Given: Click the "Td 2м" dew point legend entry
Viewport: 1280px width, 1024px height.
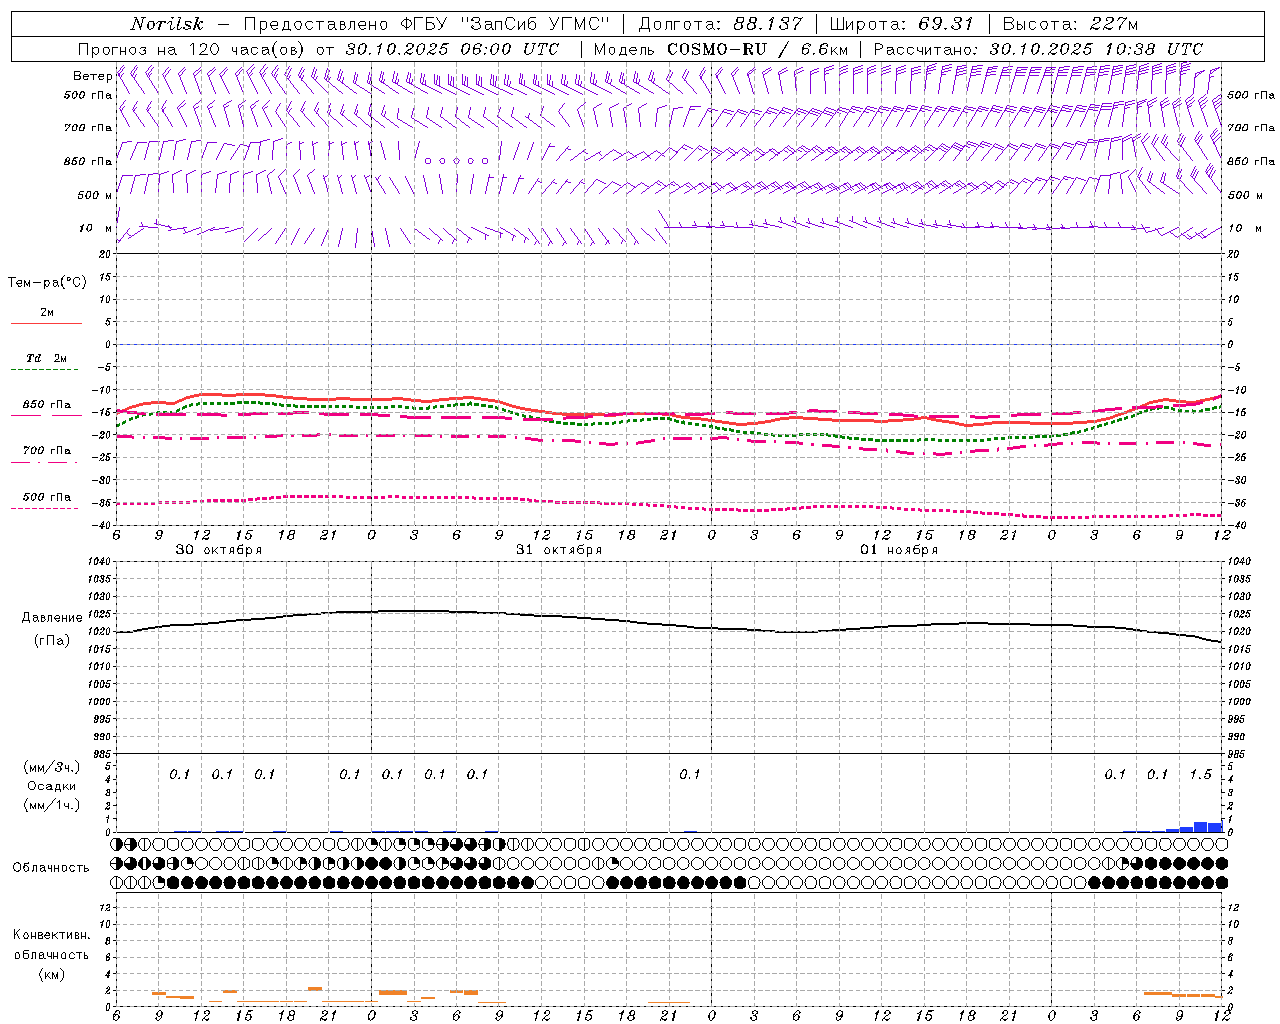Looking at the screenshot, I should (47, 358).
